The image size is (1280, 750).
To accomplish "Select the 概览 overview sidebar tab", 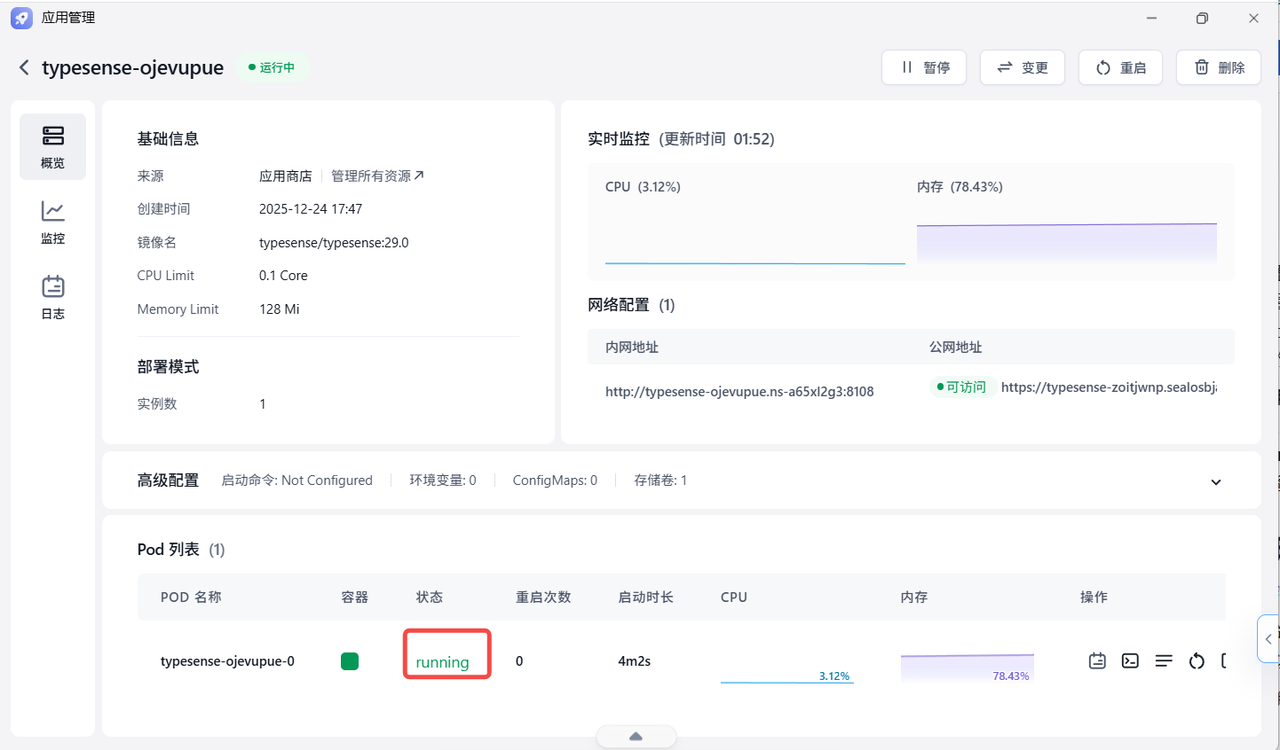I will tap(53, 147).
